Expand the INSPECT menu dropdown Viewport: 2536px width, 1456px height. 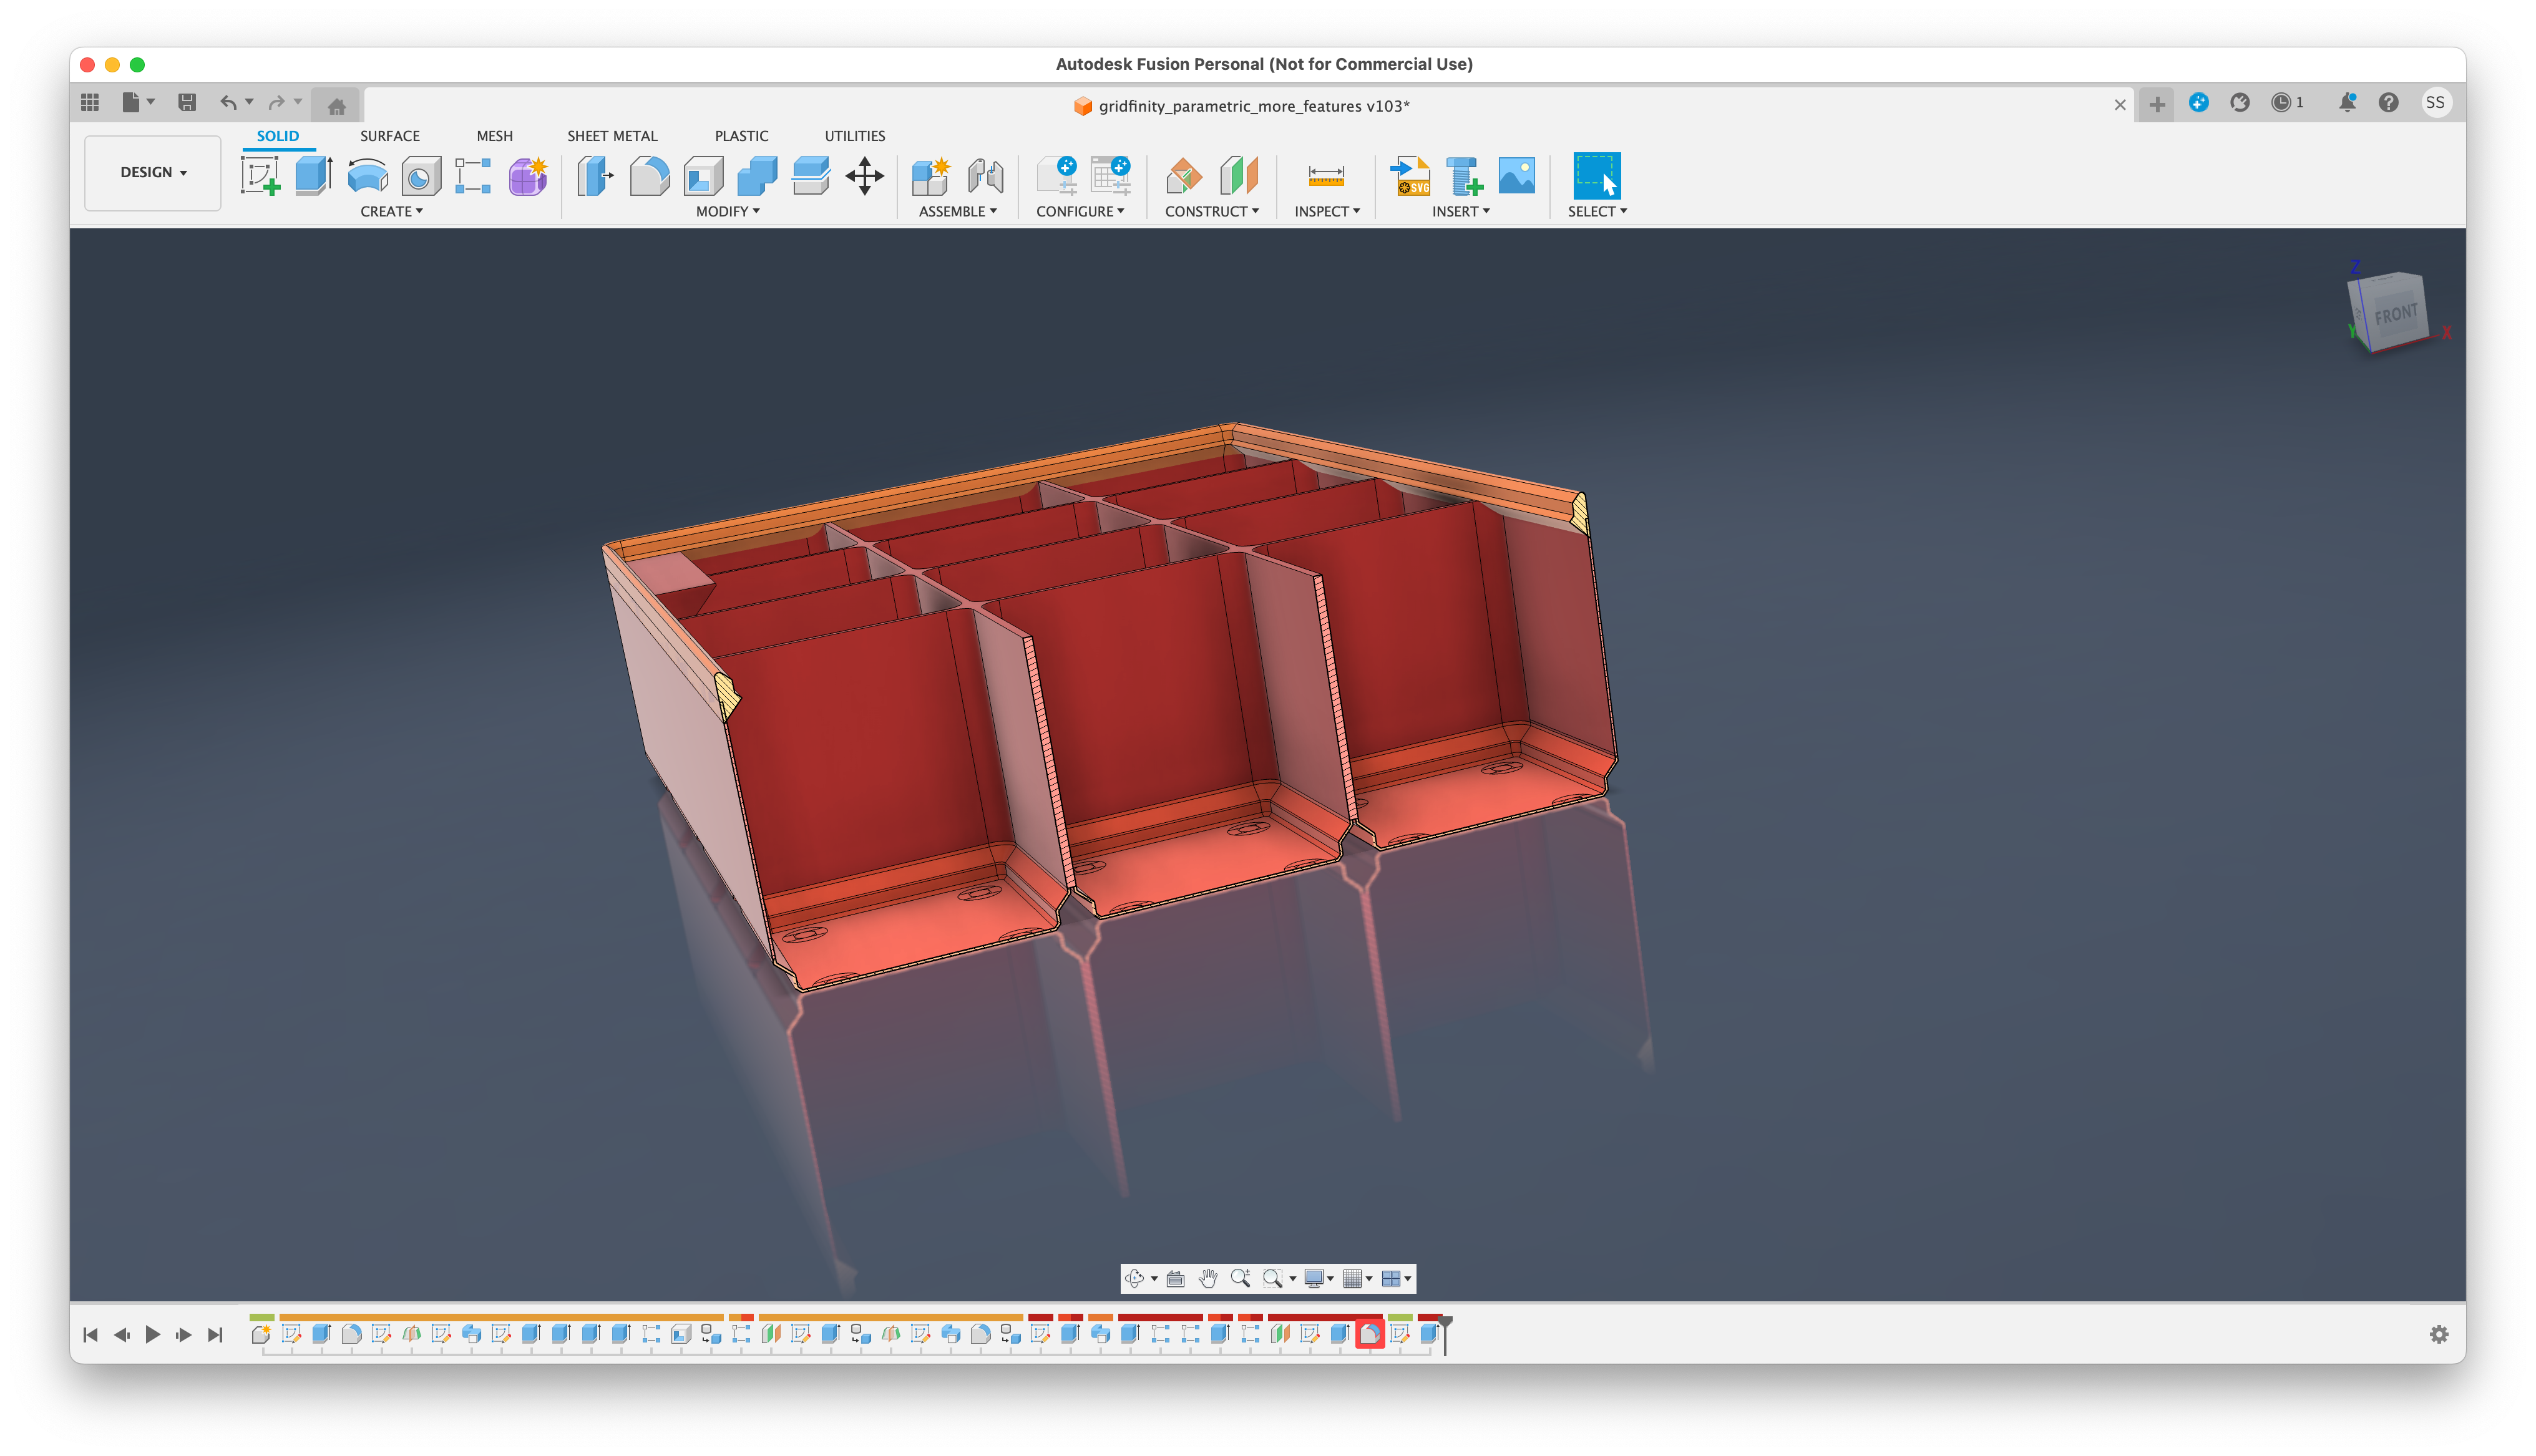click(x=1327, y=211)
